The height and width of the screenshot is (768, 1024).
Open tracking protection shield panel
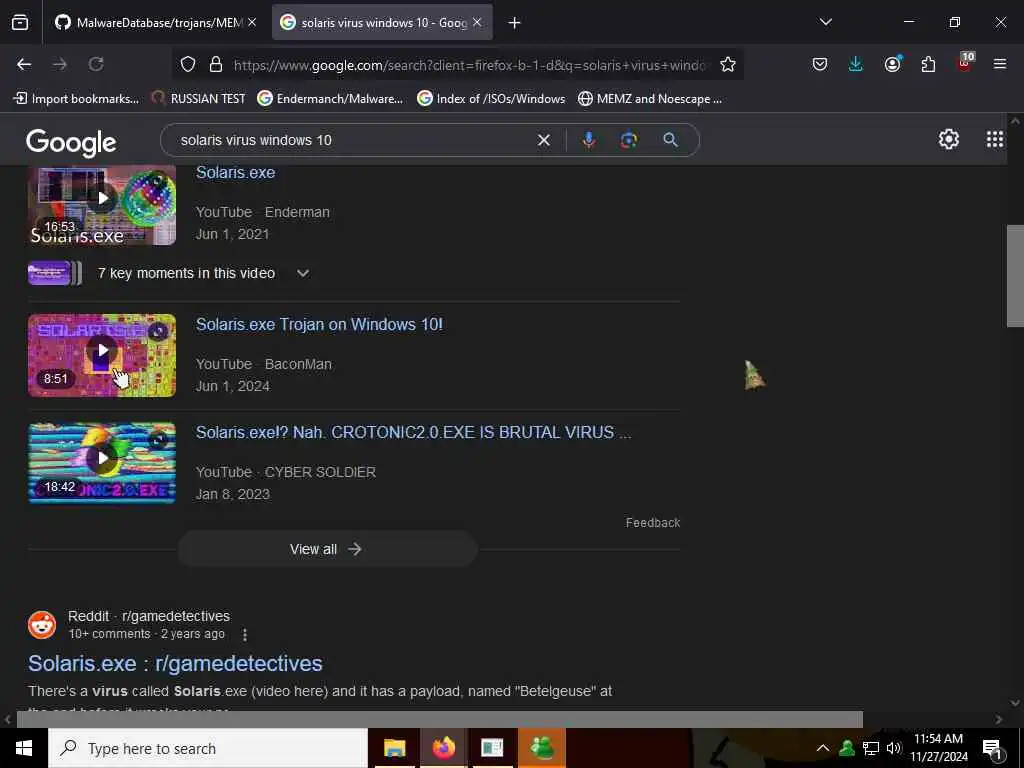(188, 64)
